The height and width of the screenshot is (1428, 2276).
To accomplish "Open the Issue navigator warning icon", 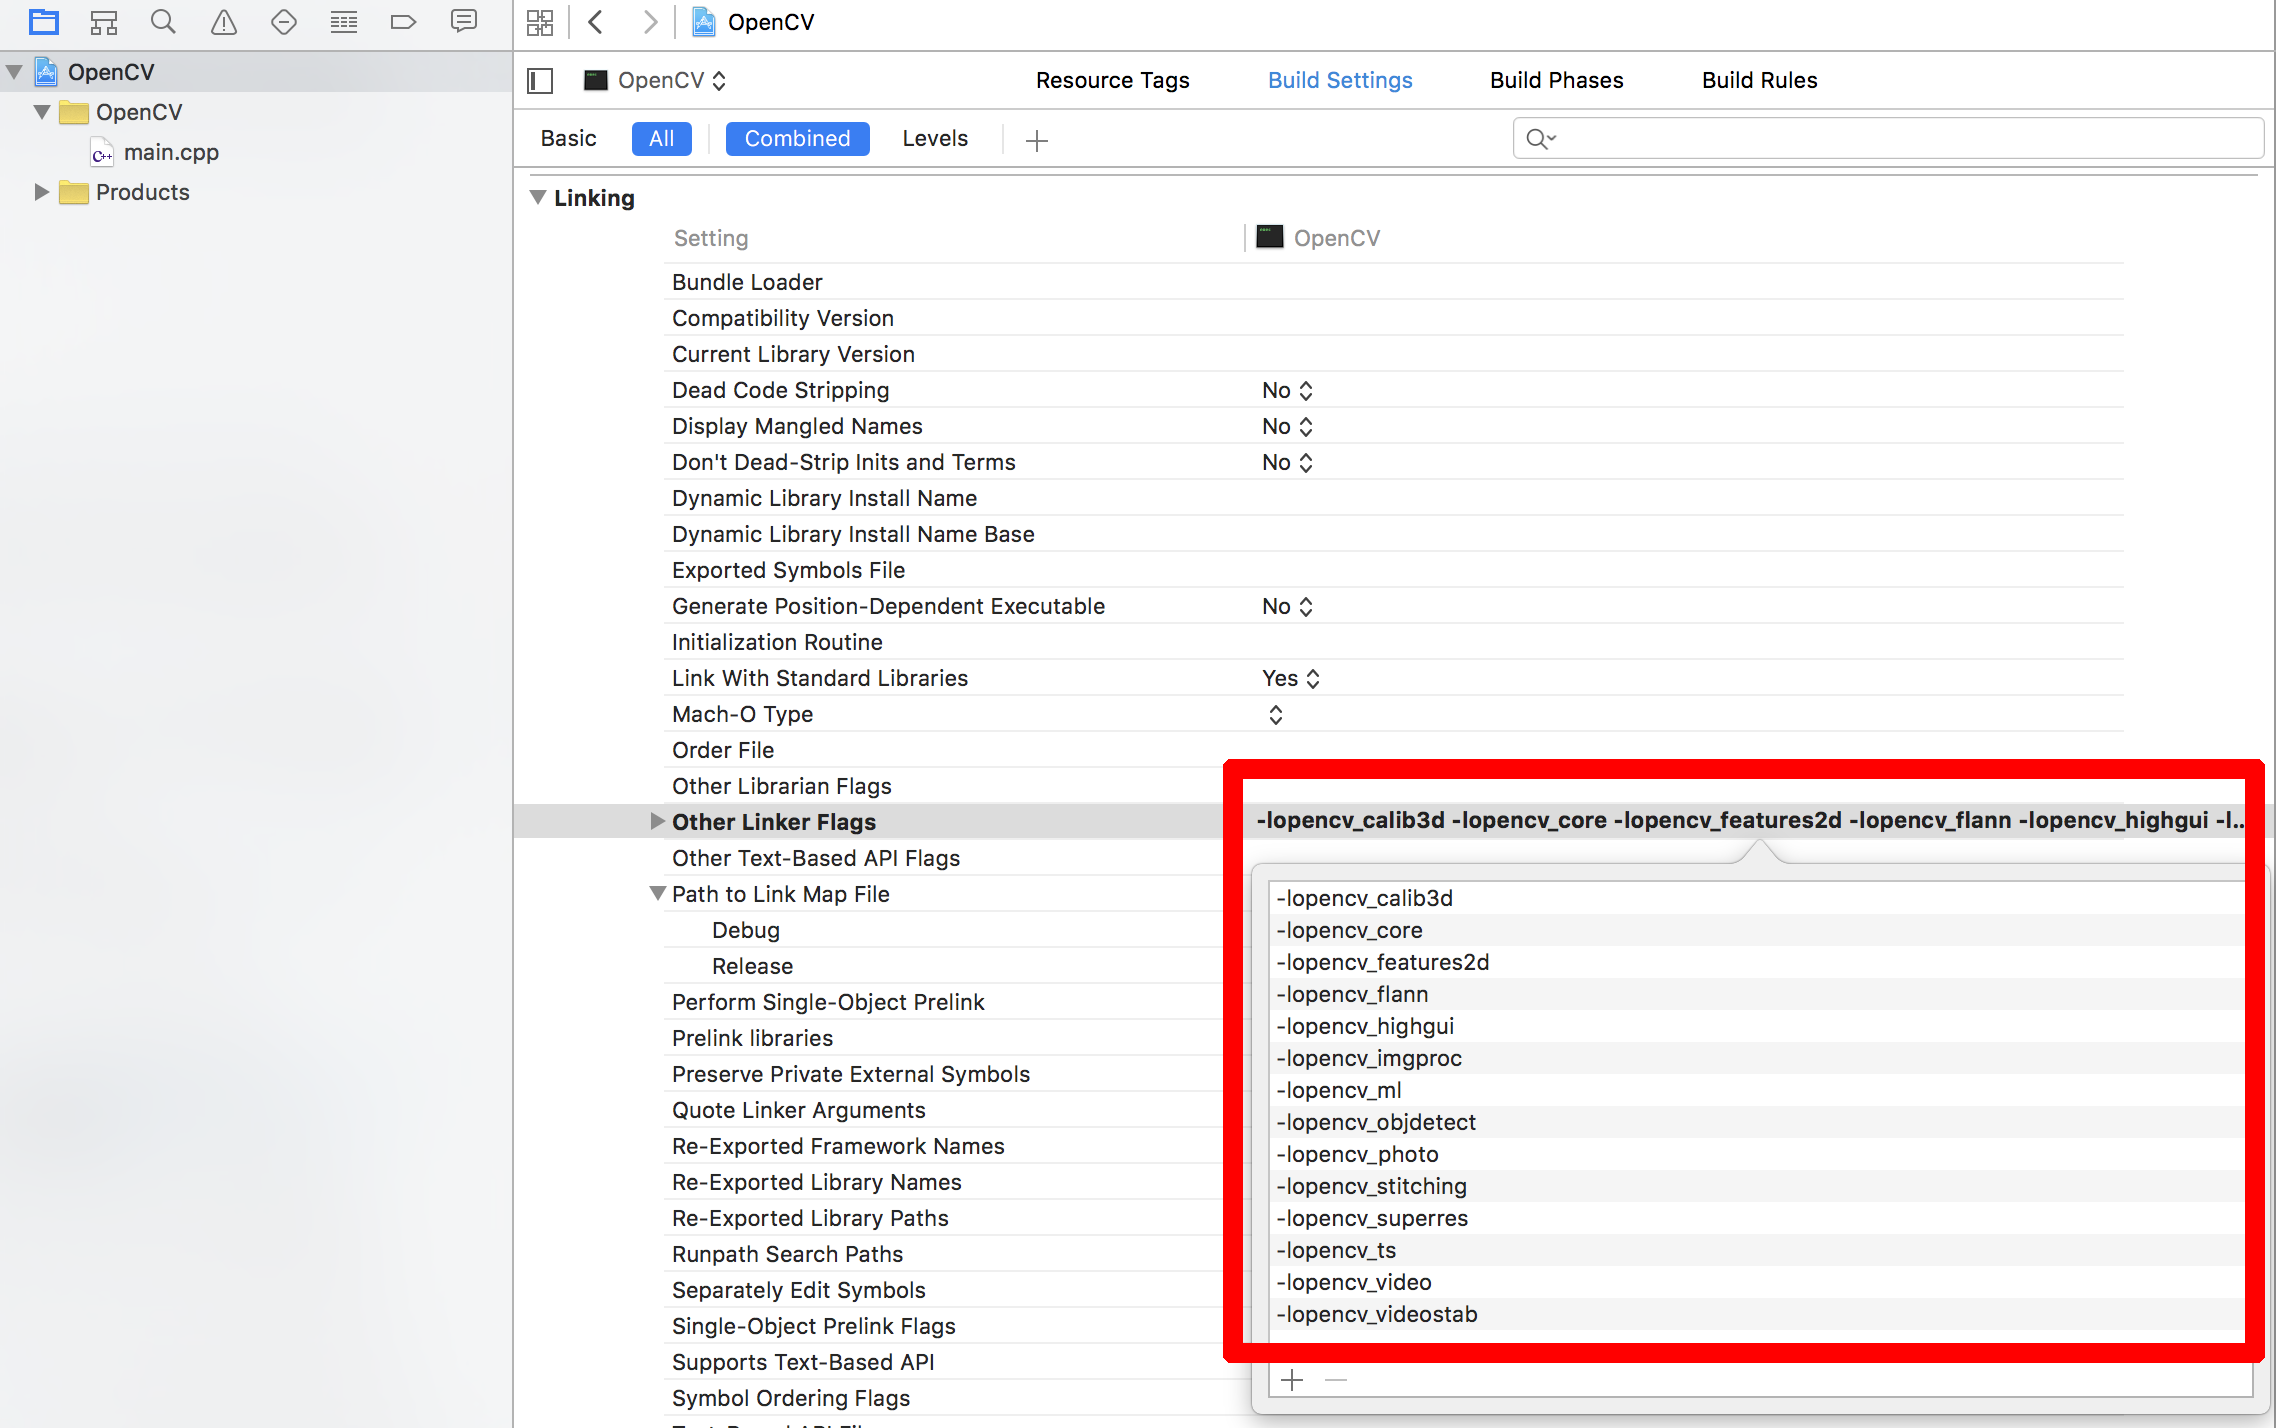I will click(224, 21).
